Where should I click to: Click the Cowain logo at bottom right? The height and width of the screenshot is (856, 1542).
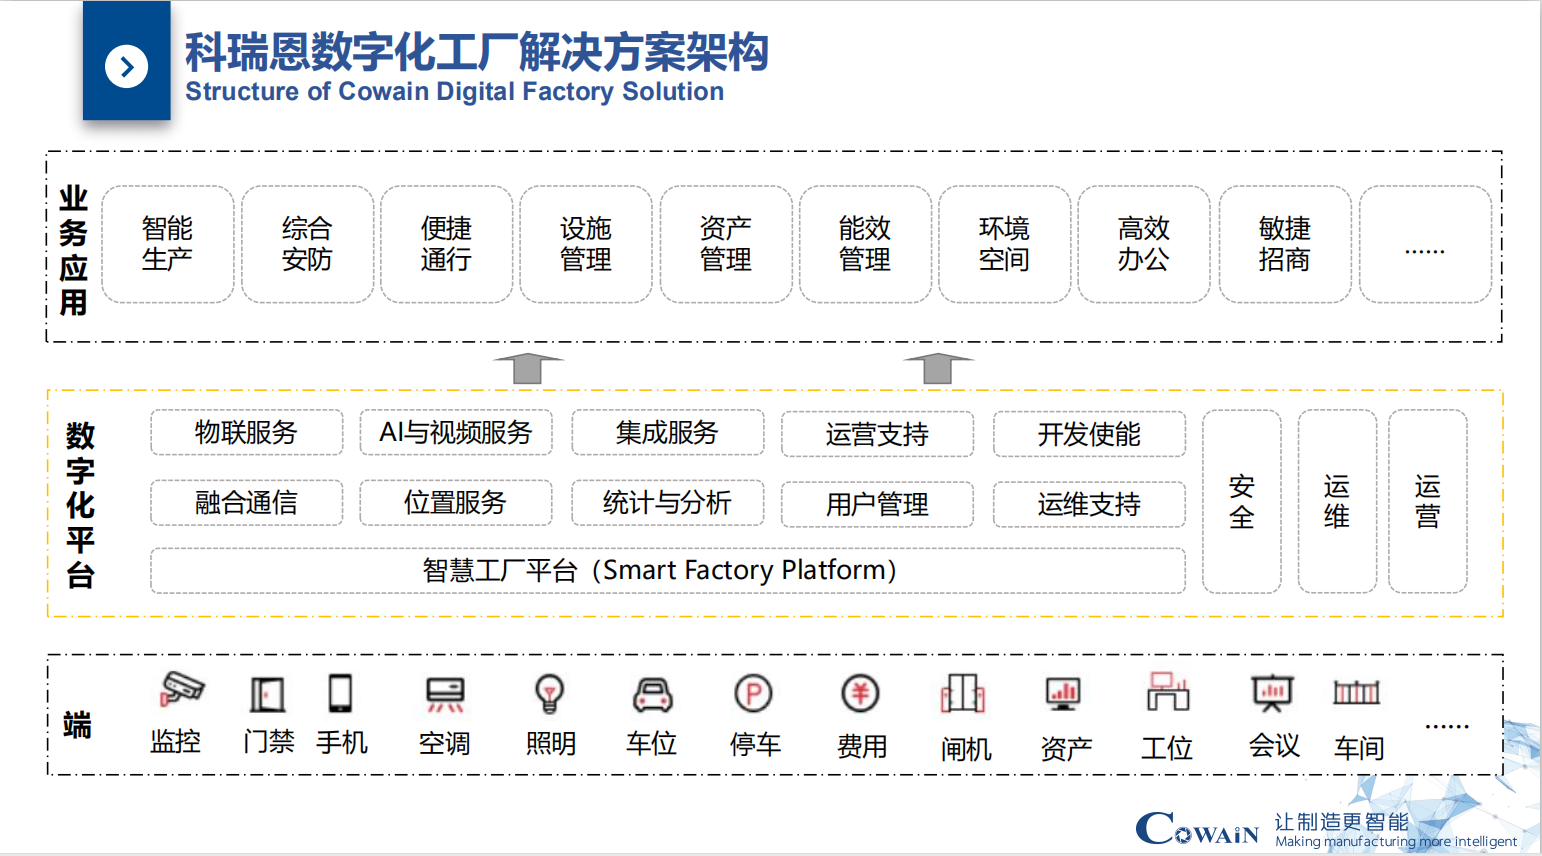tap(1197, 829)
